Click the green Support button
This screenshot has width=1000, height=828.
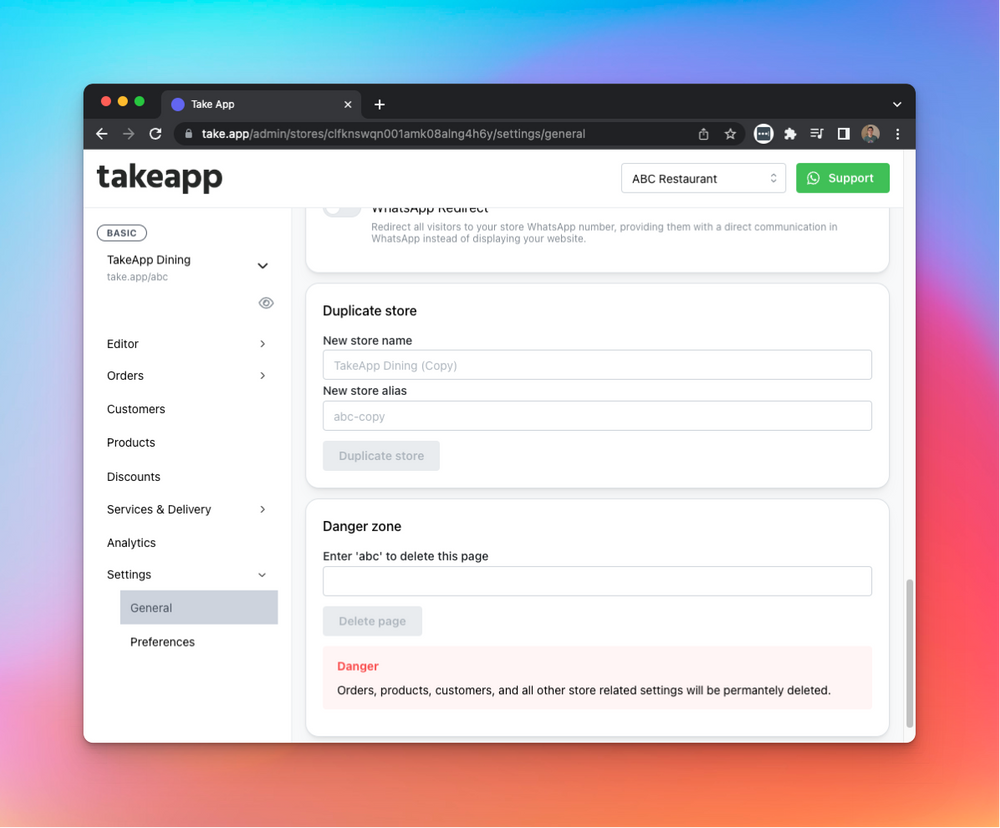click(x=842, y=178)
